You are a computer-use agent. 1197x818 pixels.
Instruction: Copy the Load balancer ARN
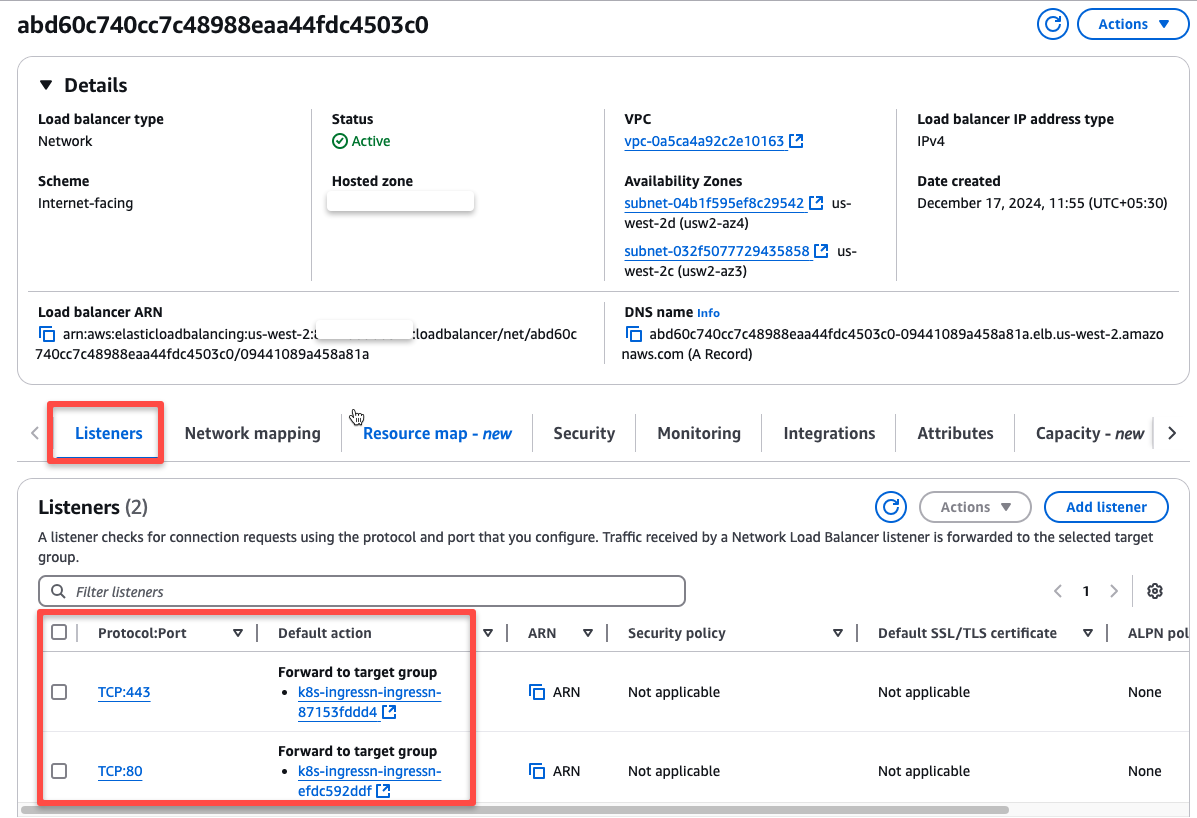click(x=47, y=334)
